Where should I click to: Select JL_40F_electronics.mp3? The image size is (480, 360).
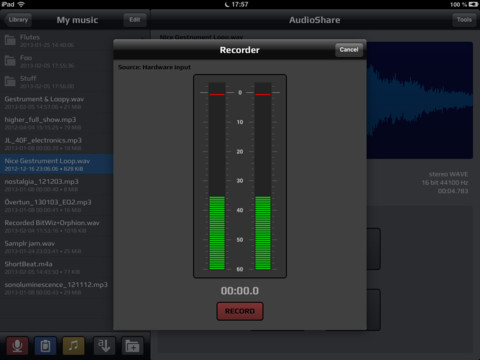pyautogui.click(x=57, y=144)
